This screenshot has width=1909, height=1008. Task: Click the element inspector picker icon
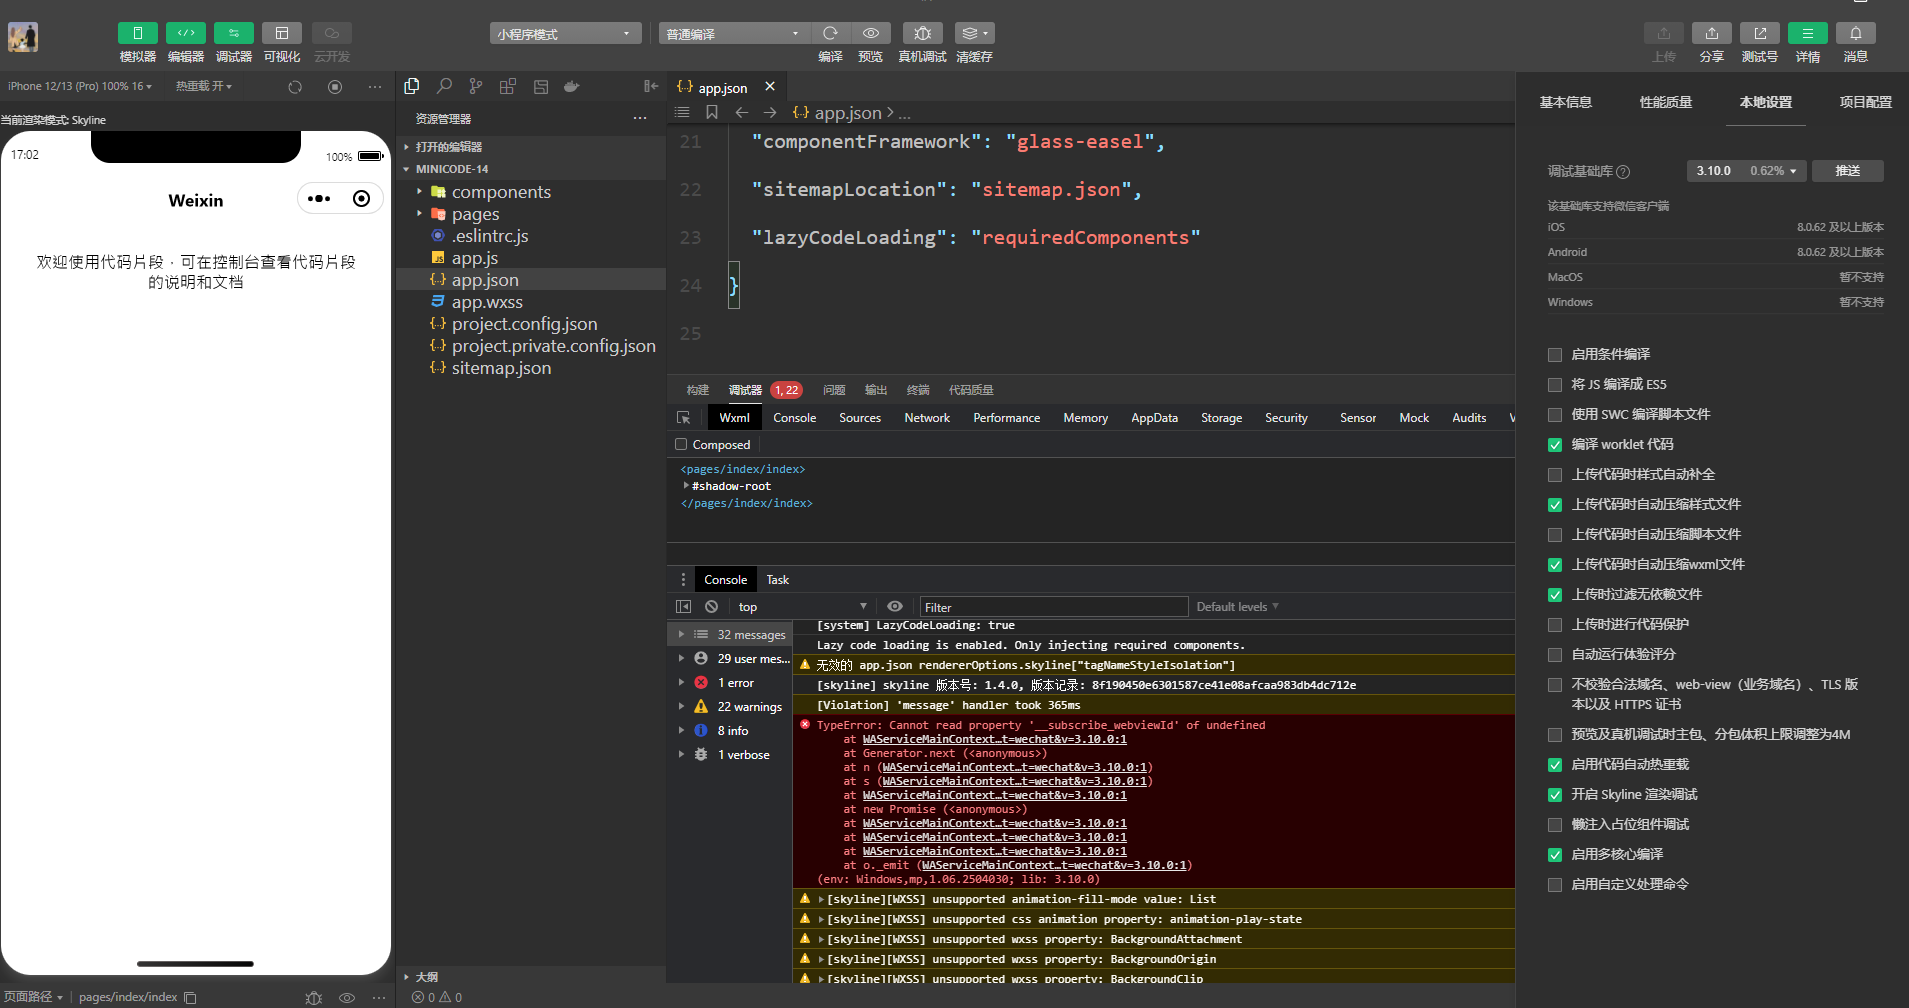pos(684,418)
